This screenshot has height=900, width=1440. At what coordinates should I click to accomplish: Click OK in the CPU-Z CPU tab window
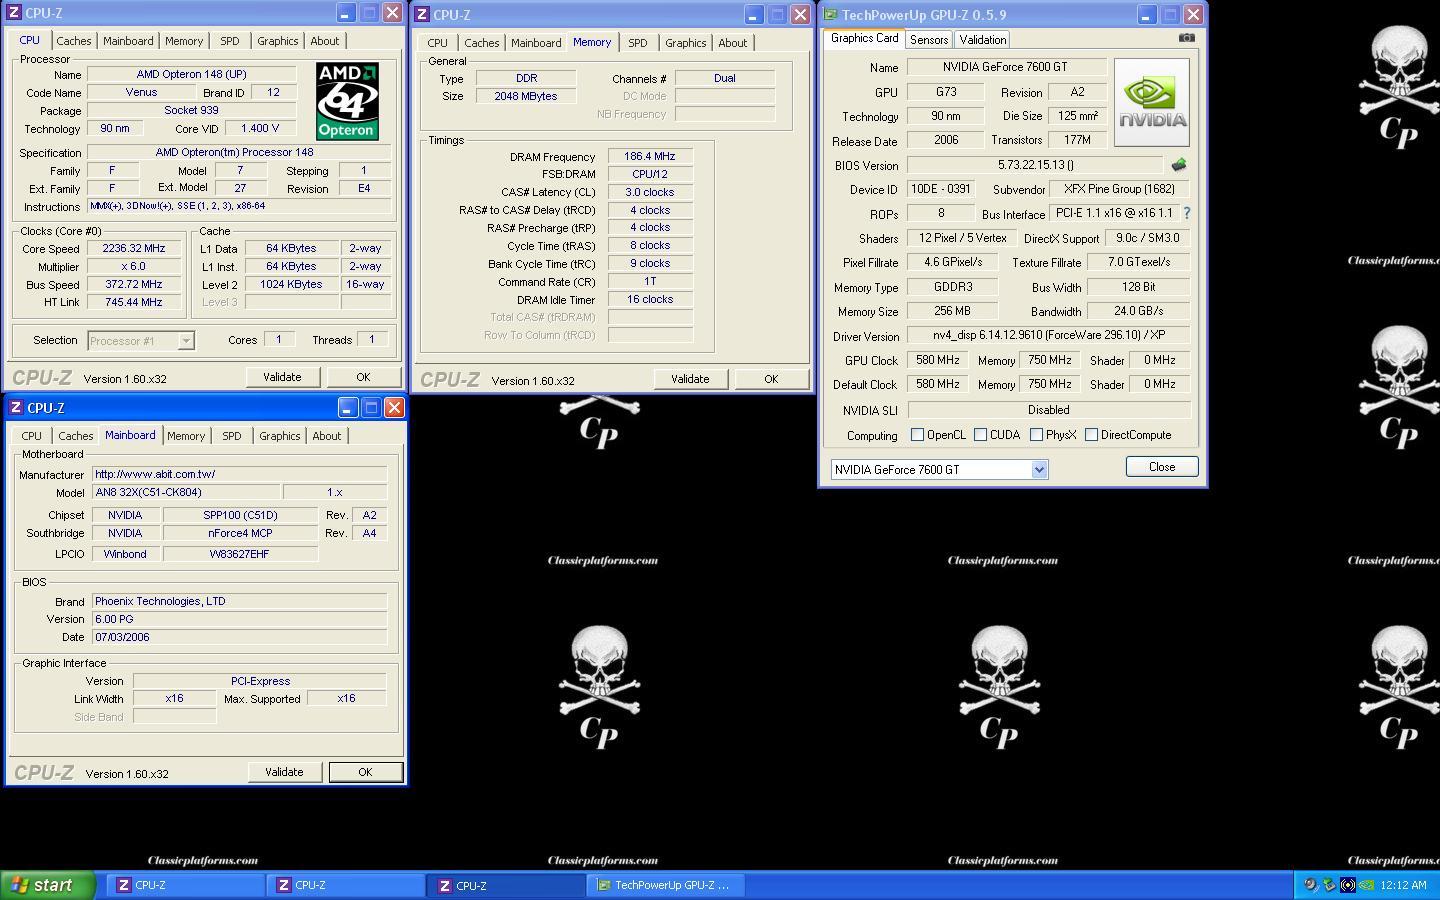pos(363,377)
